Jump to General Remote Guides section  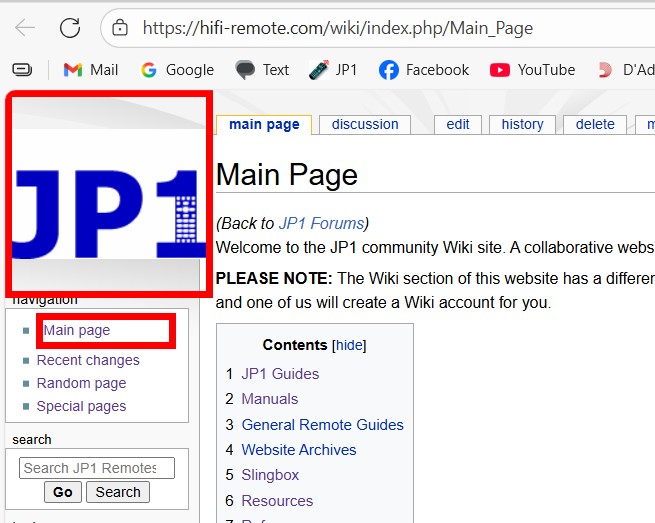tap(322, 425)
